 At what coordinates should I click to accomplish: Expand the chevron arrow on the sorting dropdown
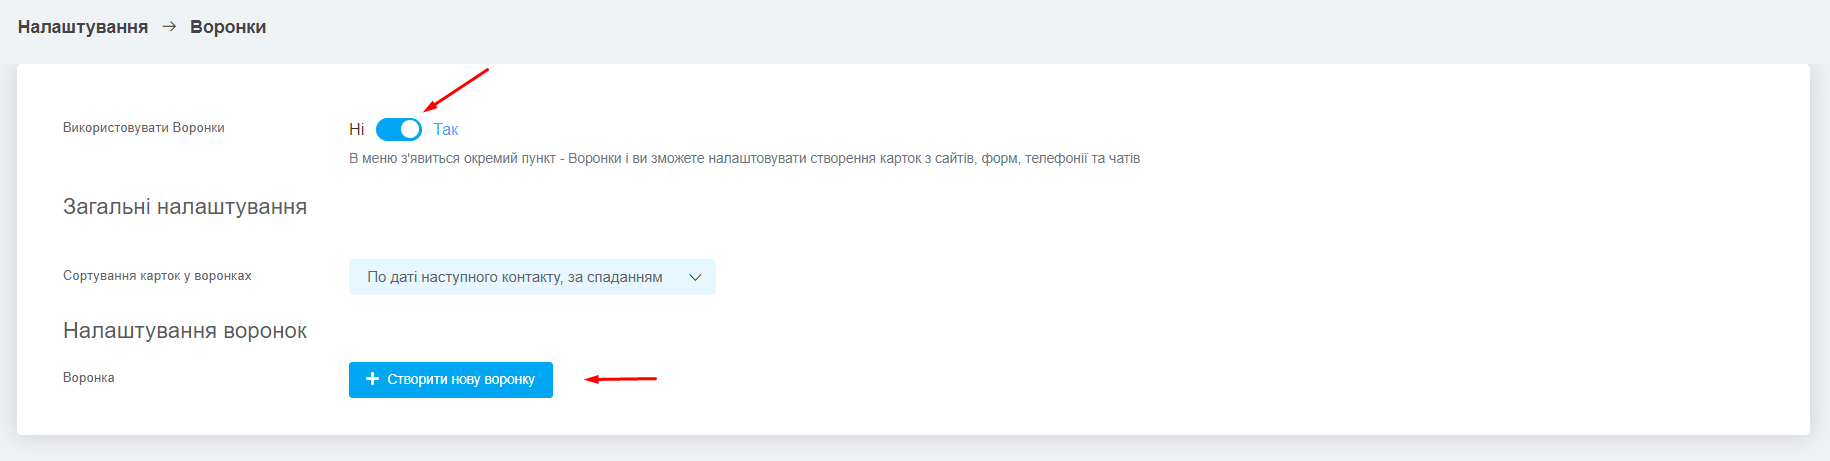[695, 277]
